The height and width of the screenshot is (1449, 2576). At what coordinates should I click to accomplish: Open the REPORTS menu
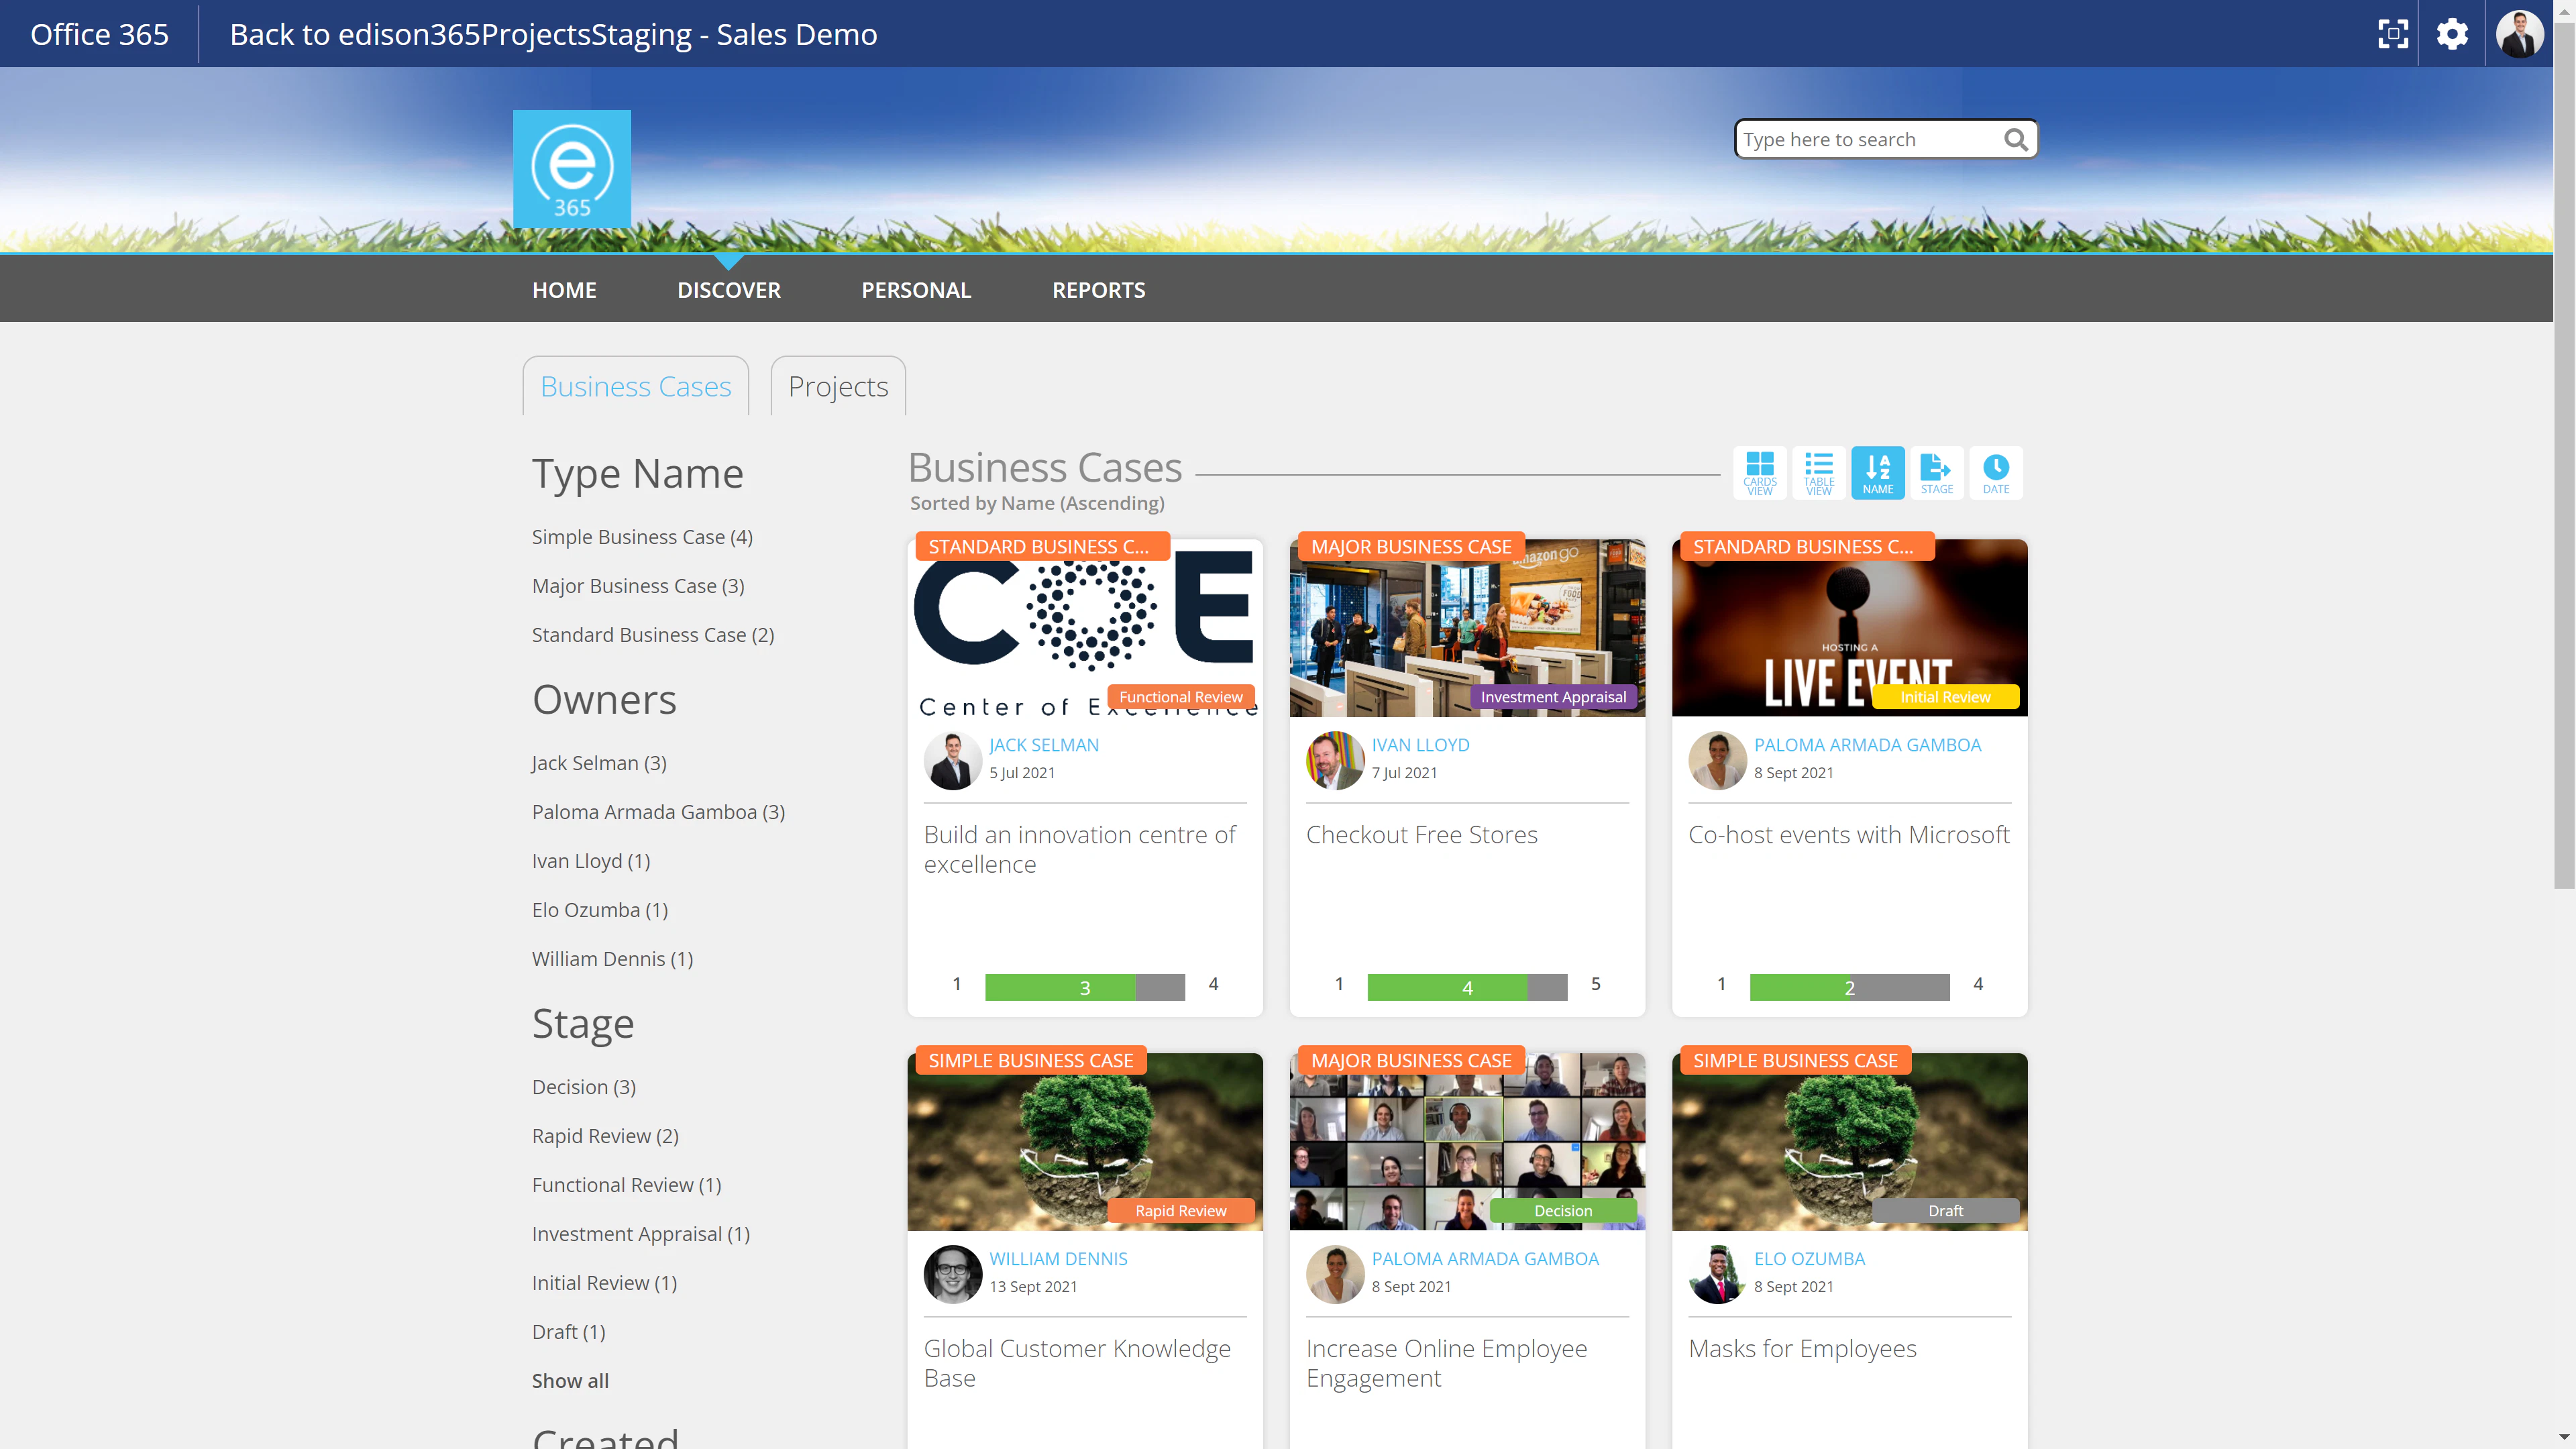pyautogui.click(x=1099, y=290)
